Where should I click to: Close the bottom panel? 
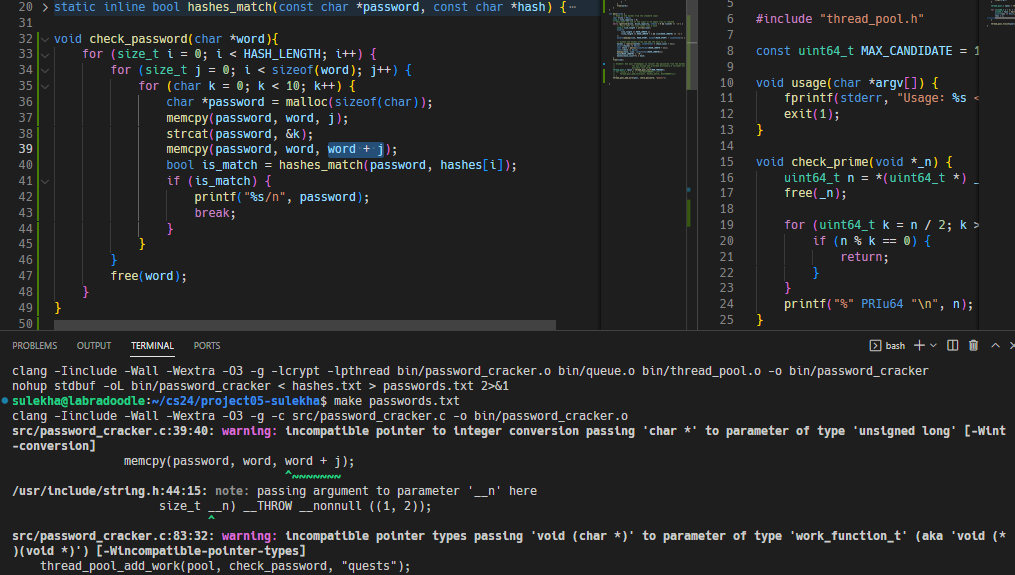(1014, 345)
